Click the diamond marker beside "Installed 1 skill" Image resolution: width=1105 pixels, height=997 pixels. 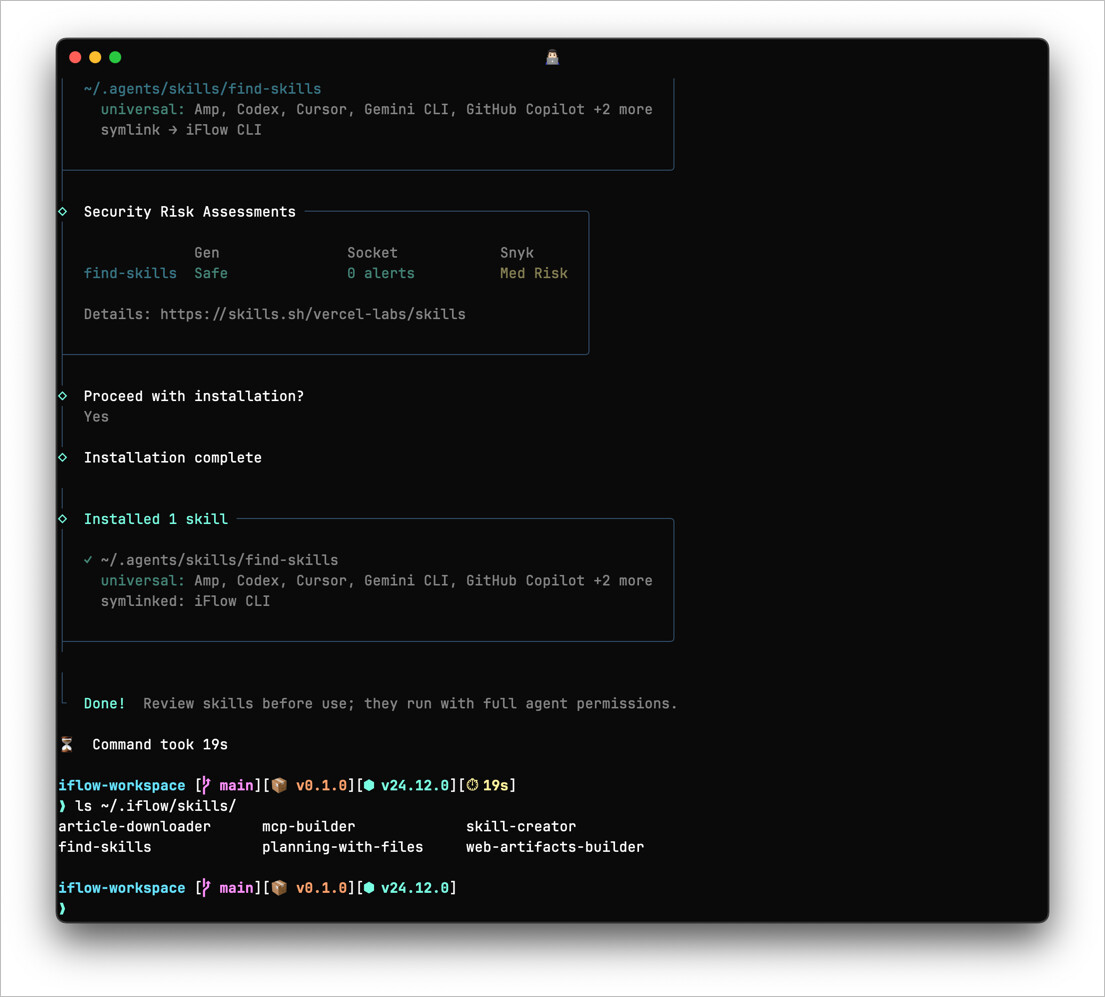pos(63,519)
